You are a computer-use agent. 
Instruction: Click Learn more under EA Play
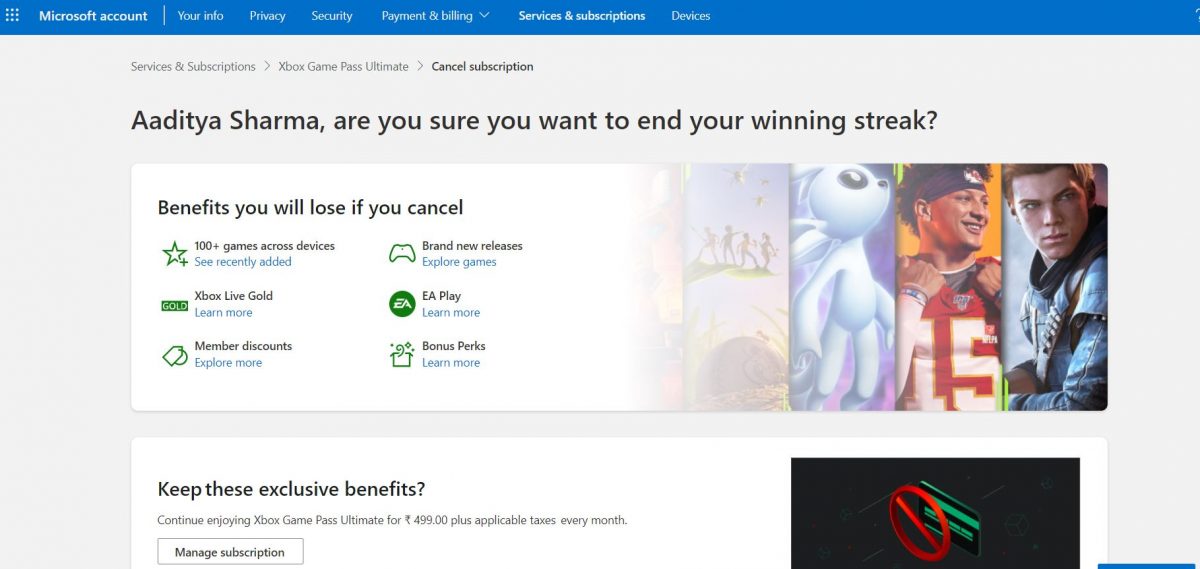pos(451,313)
